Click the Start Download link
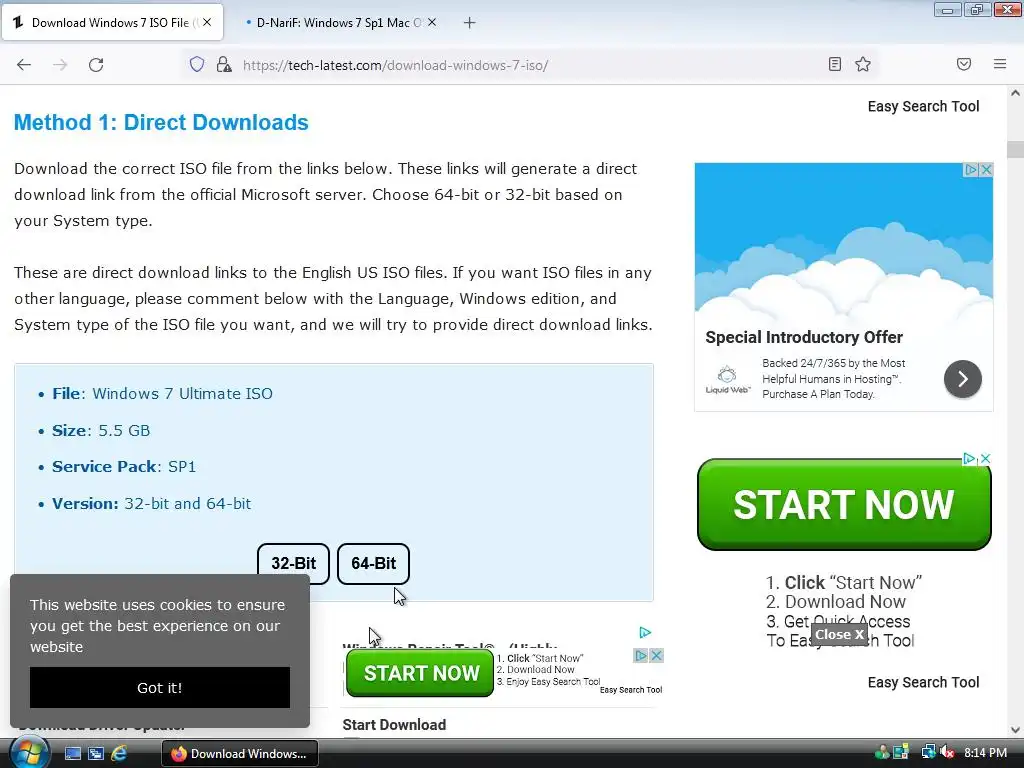Screen dimensions: 1024x768 (x=394, y=725)
